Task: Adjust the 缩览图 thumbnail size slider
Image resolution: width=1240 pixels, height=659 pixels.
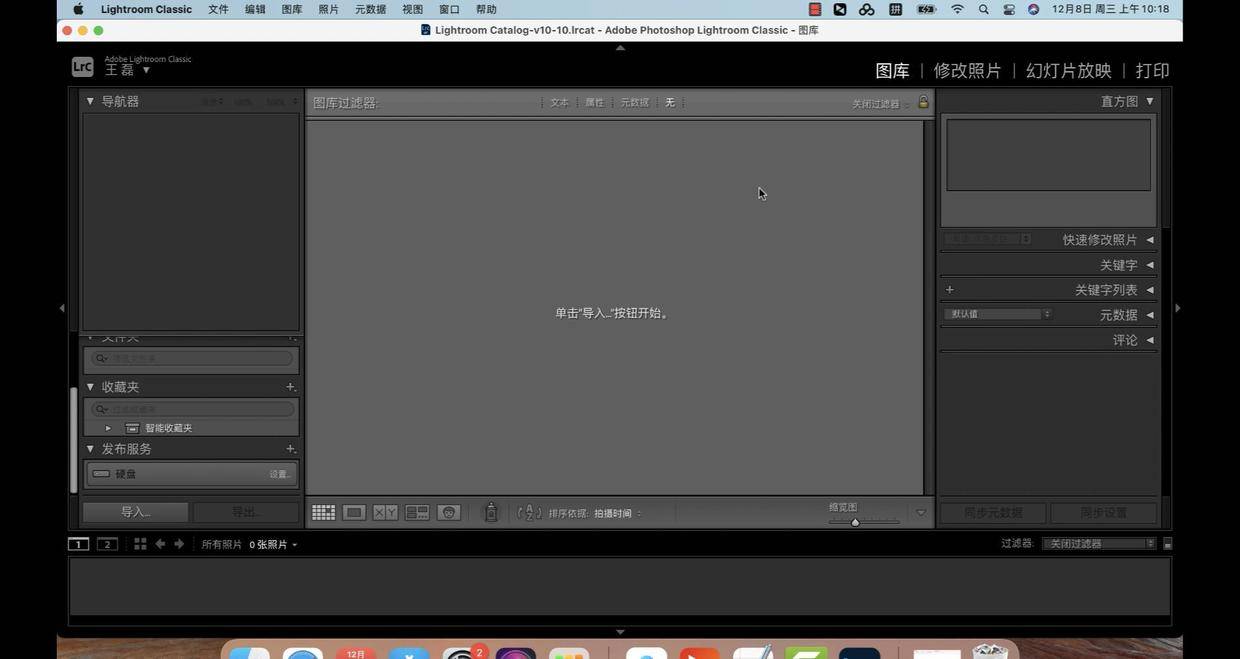Action: (855, 522)
